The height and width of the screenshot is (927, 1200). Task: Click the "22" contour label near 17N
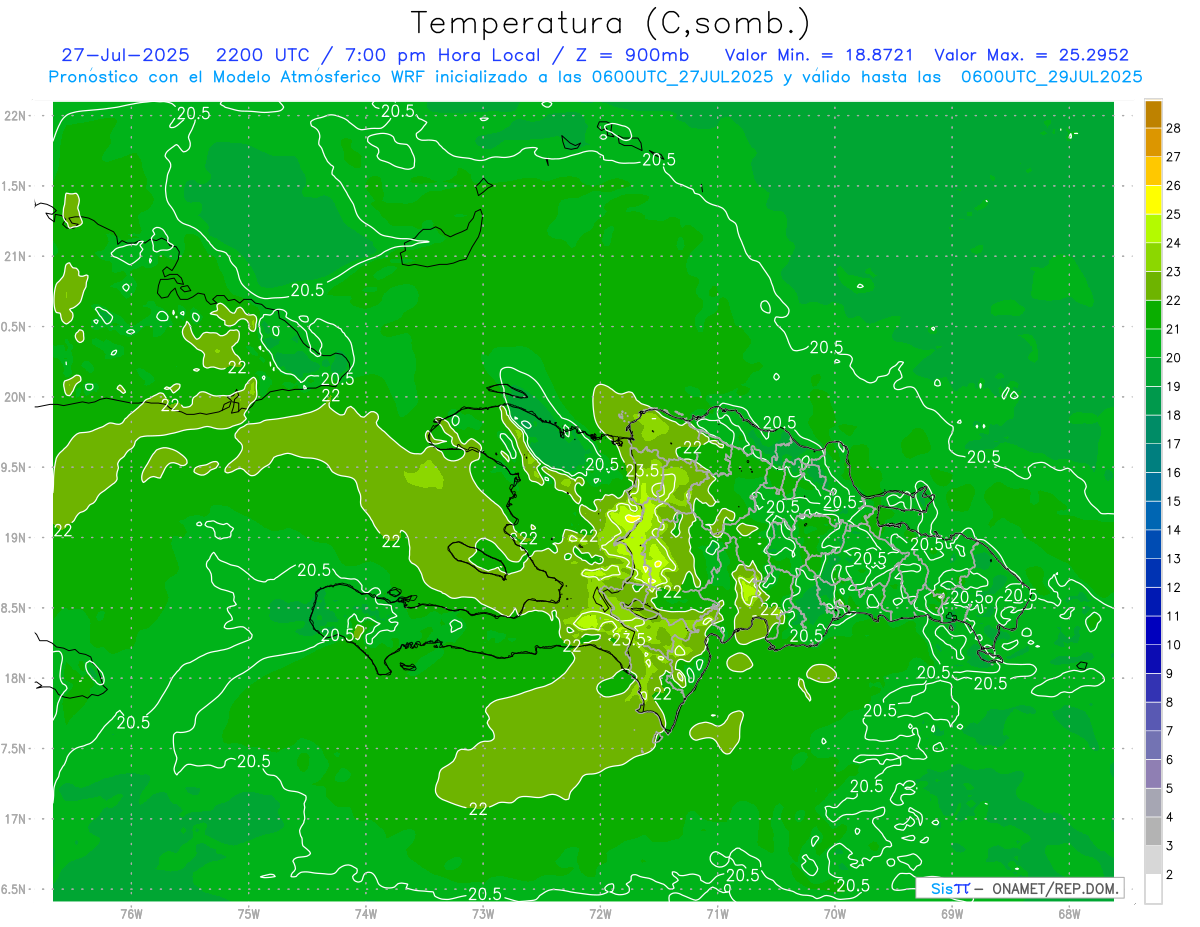pyautogui.click(x=478, y=809)
